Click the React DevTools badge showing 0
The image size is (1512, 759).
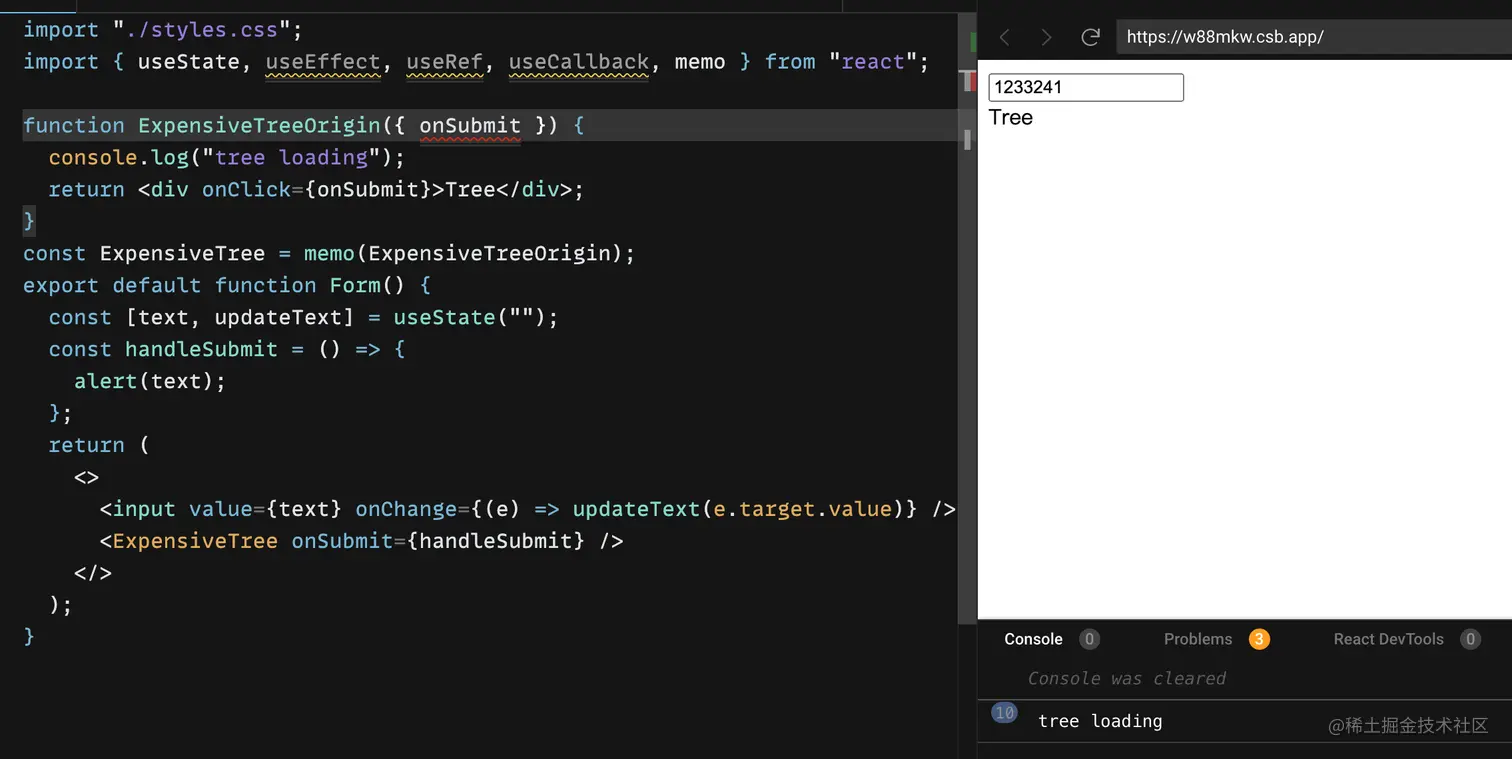tap(1470, 639)
